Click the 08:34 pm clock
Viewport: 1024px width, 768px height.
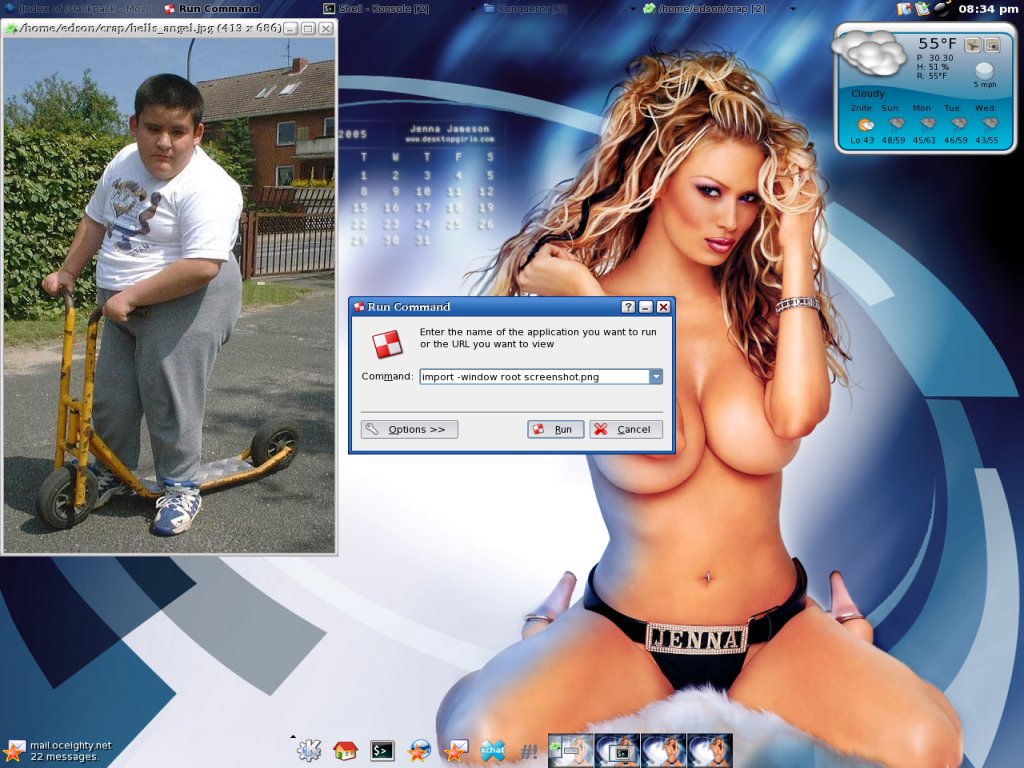988,8
